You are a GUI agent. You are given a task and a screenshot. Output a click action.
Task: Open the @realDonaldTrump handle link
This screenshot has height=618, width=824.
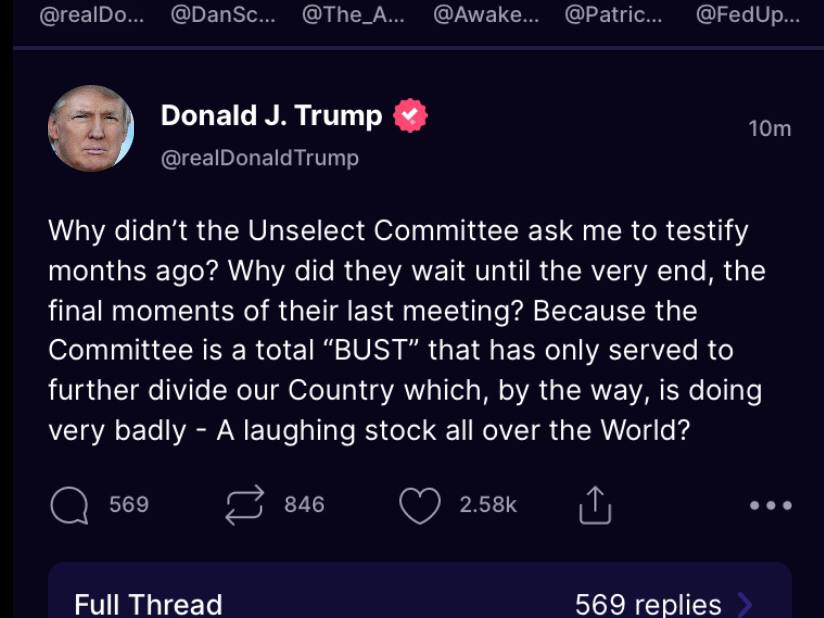tap(260, 158)
